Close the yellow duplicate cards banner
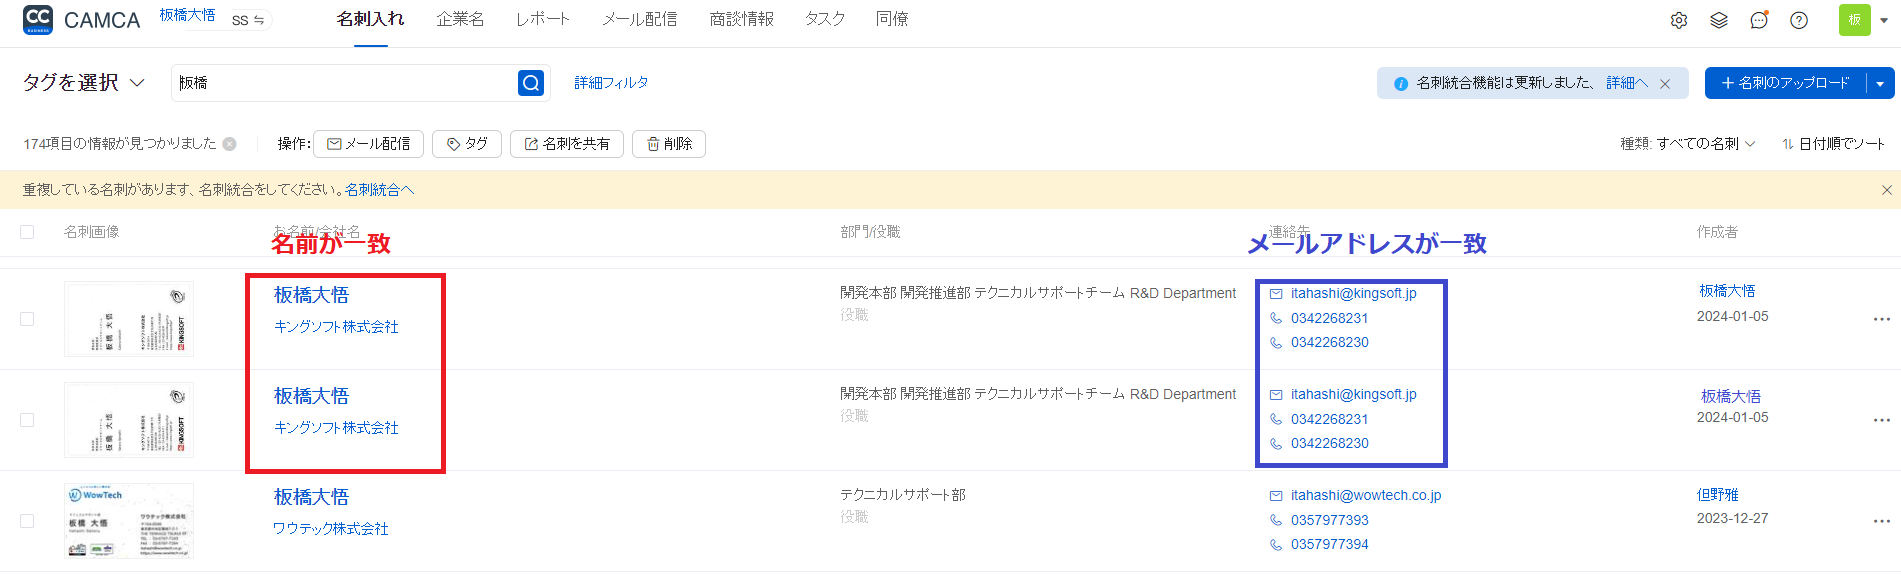 pos(1887,190)
